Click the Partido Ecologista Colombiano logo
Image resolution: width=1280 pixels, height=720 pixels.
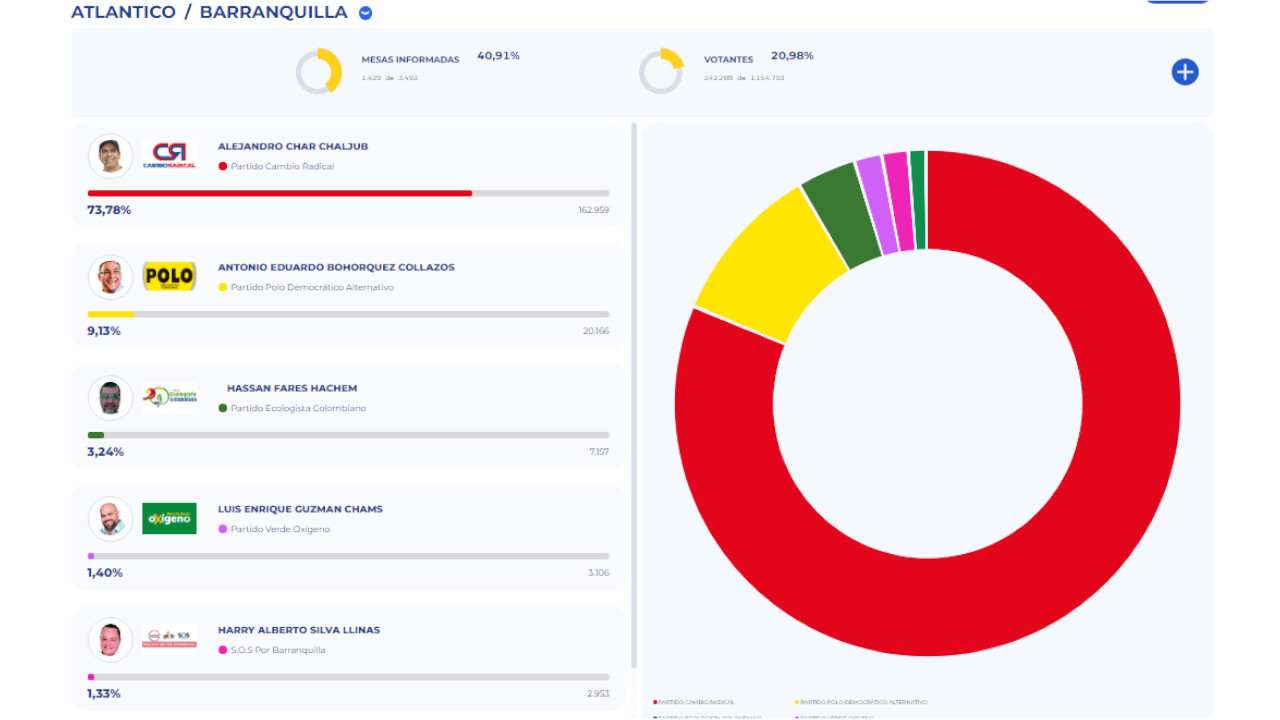[x=169, y=398]
